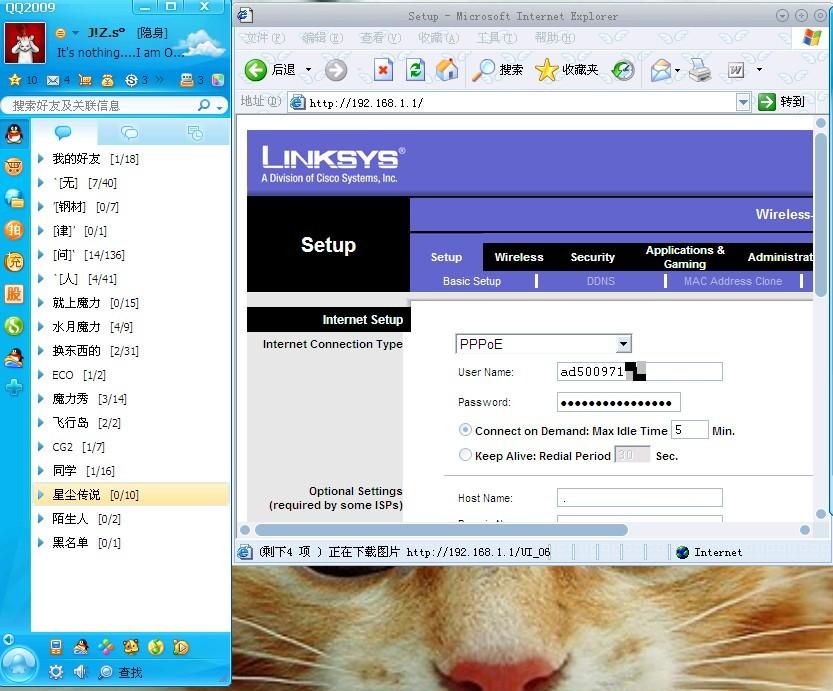Image resolution: width=833 pixels, height=691 pixels.
Task: Select Connect on Demand radio button
Action: [x=465, y=430]
